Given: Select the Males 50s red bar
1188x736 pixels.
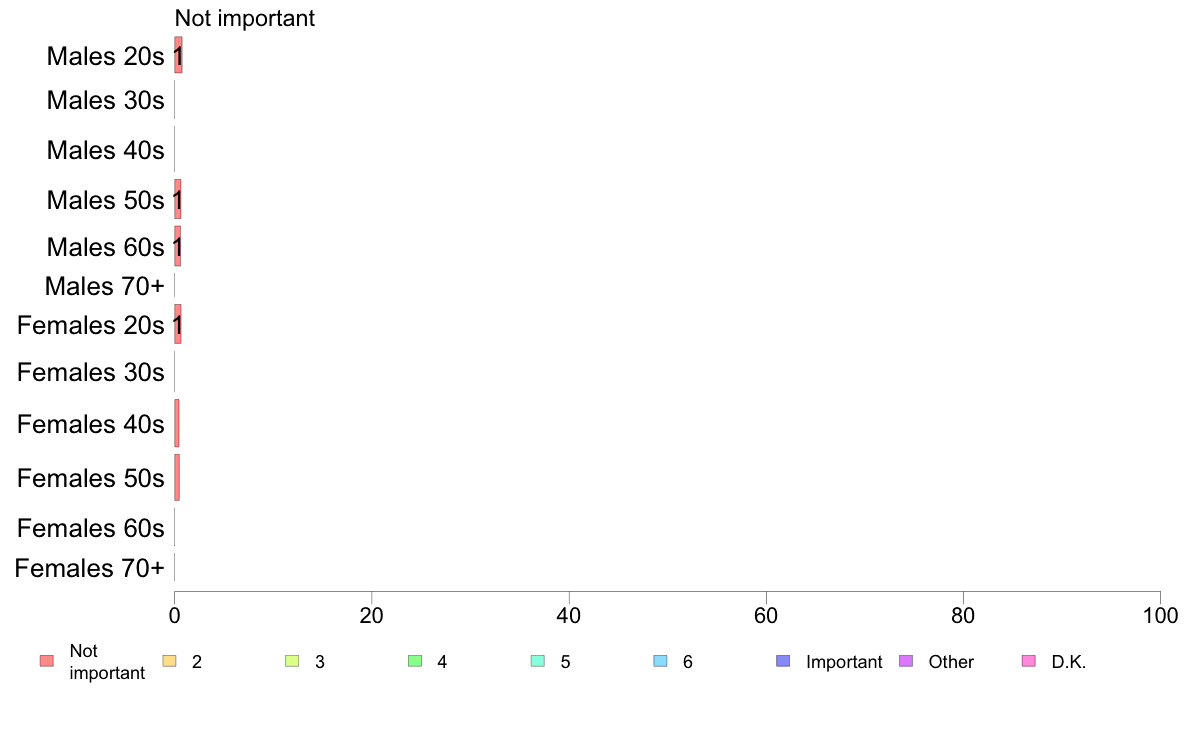Looking at the screenshot, I should (177, 199).
